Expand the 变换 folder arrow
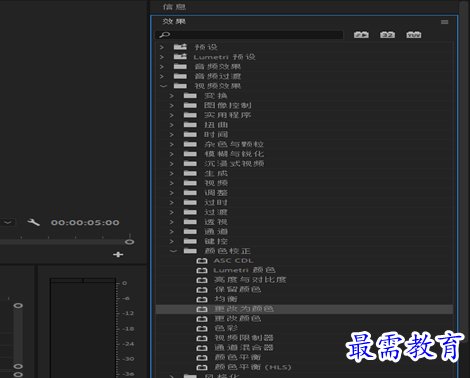Image resolution: width=470 pixels, height=378 pixels. (171, 96)
